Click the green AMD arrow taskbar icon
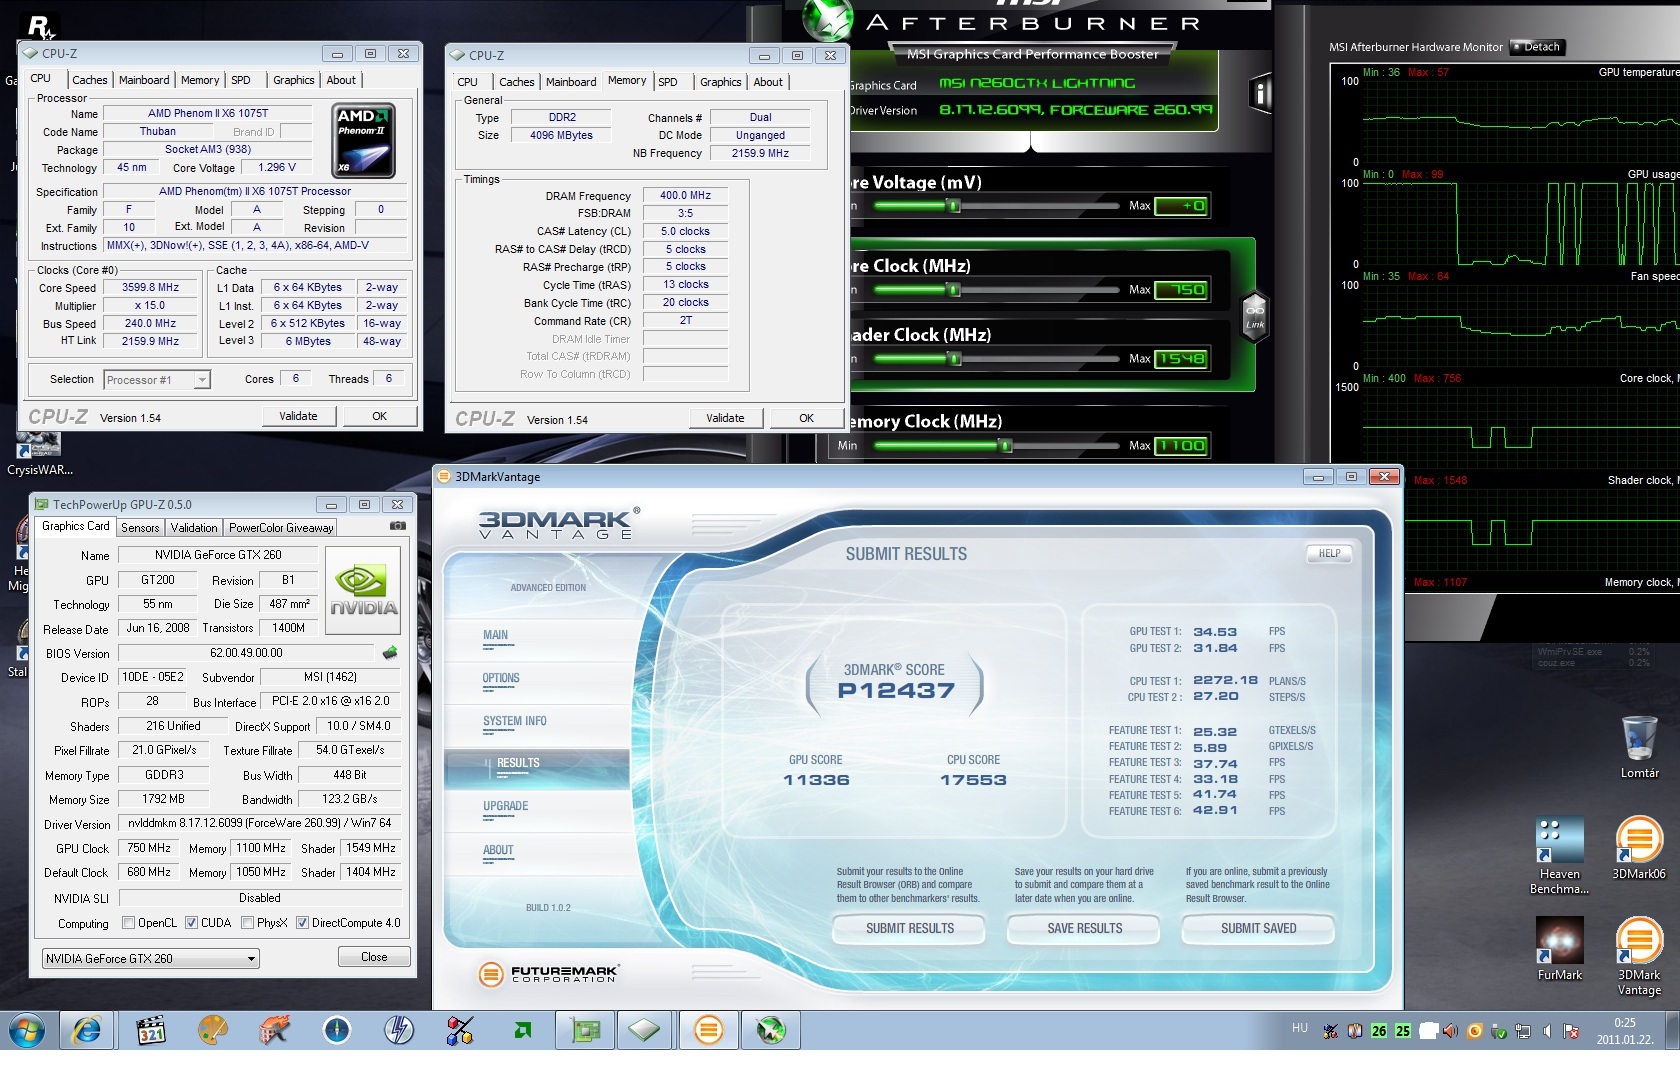The height and width of the screenshot is (1076, 1680). click(x=523, y=1030)
